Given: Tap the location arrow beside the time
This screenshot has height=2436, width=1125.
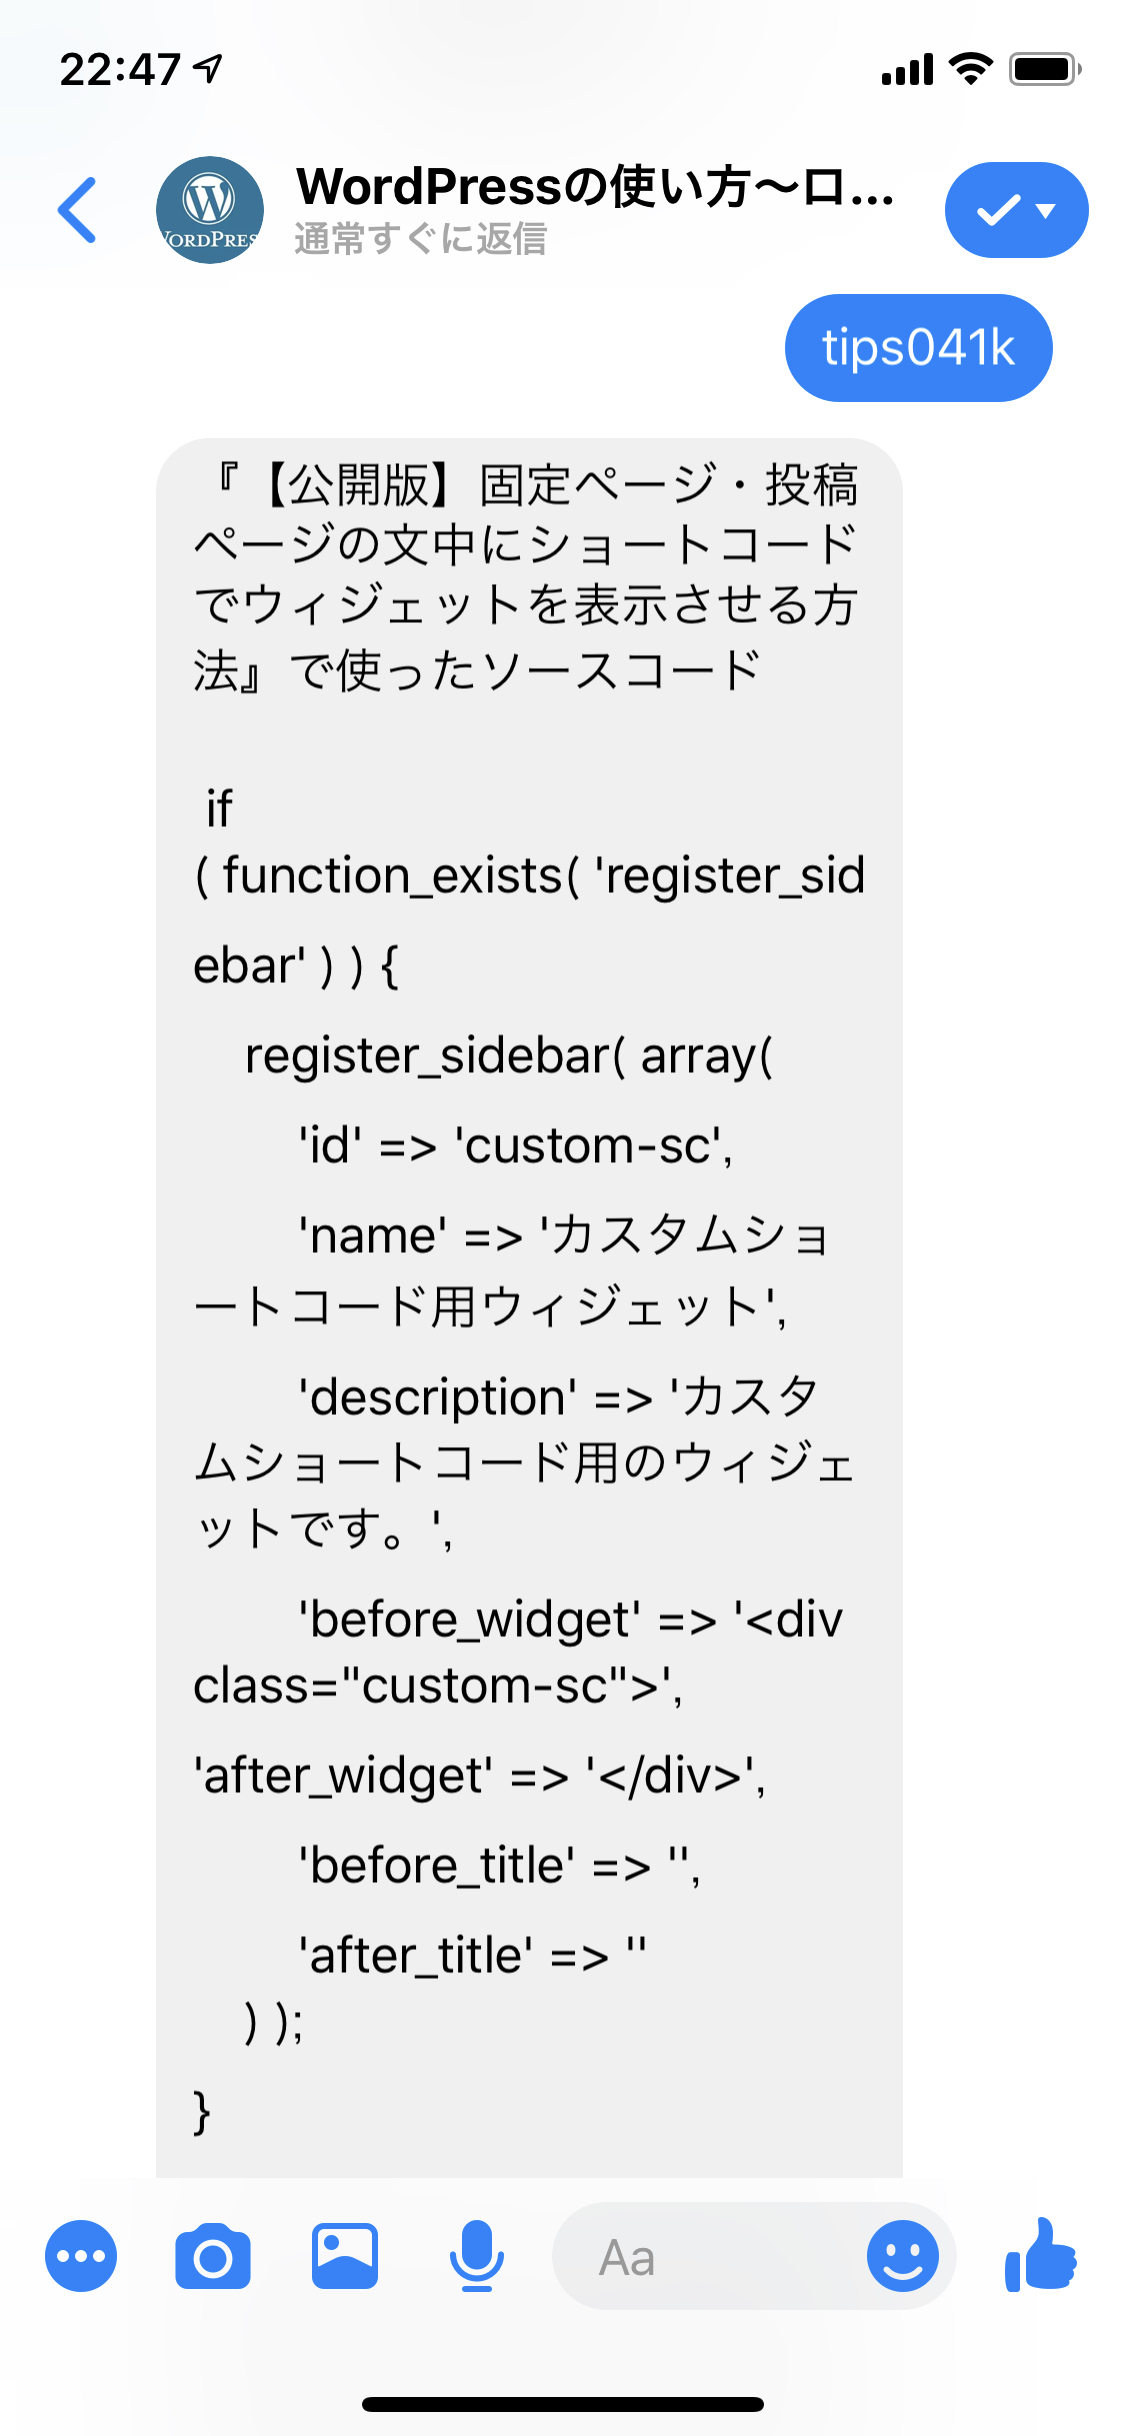Looking at the screenshot, I should (208, 68).
